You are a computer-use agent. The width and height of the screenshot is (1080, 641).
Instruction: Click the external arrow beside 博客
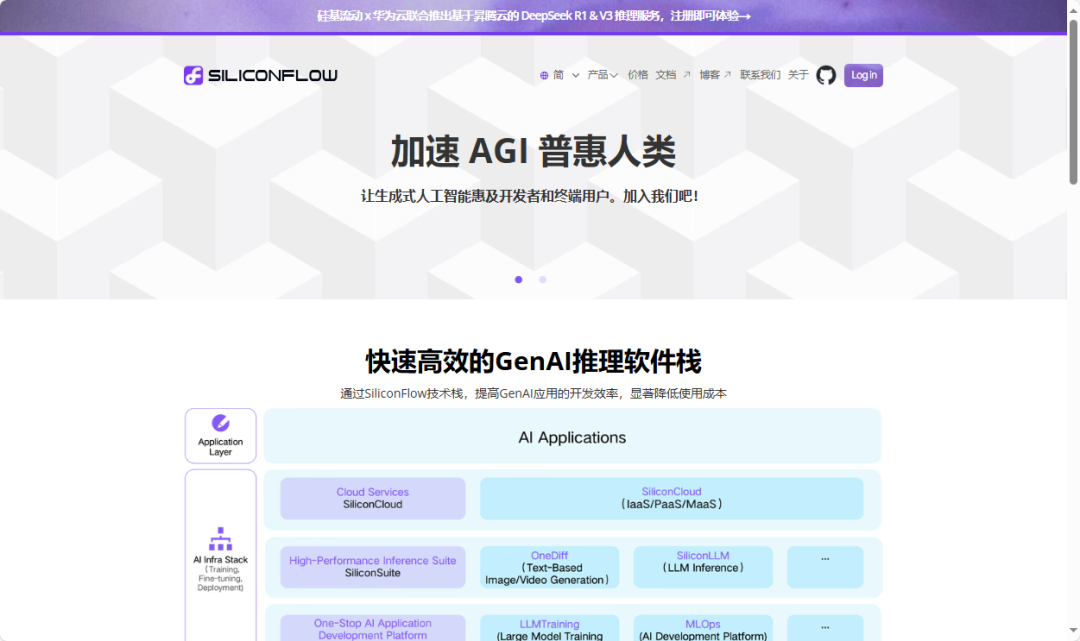(727, 74)
